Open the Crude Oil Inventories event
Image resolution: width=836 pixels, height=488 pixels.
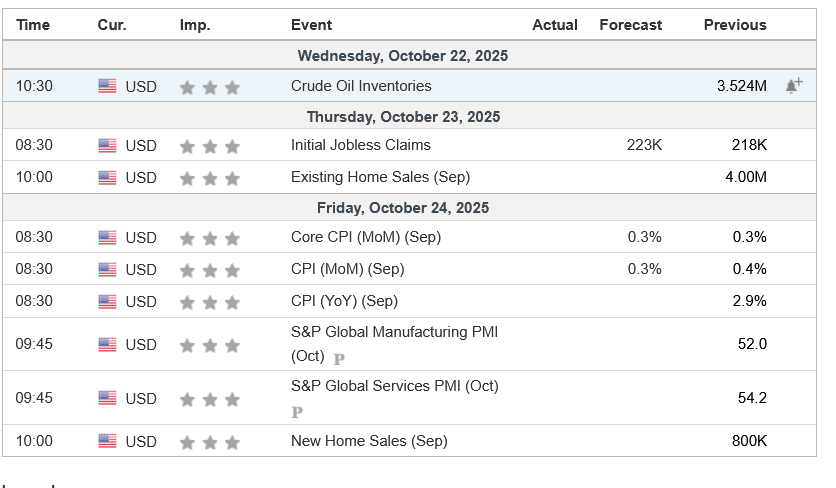361,86
